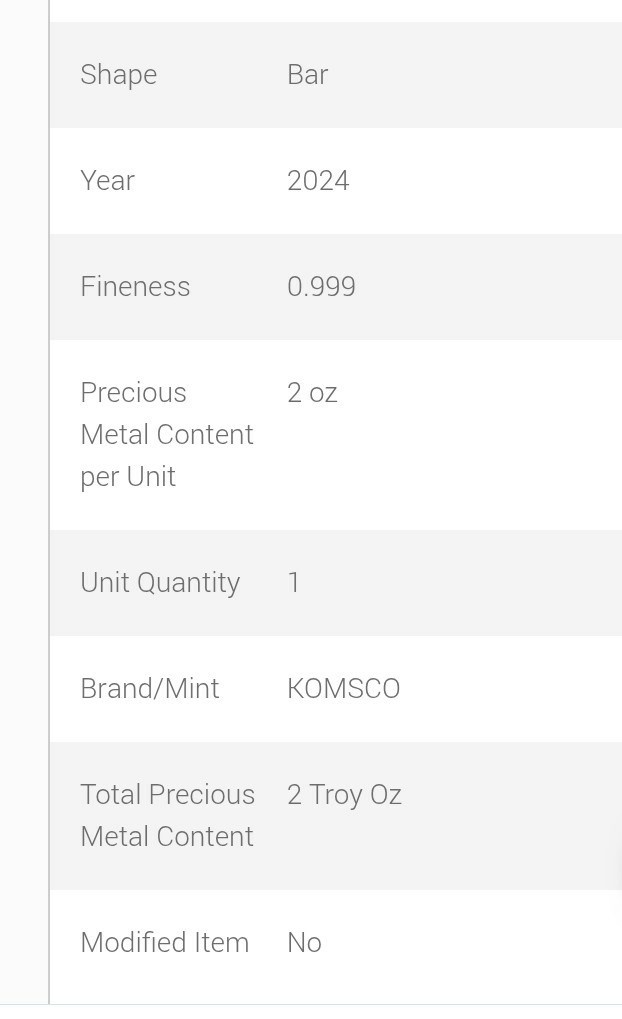The height and width of the screenshot is (1019, 622).
Task: Click the Year label
Action: click(x=107, y=181)
